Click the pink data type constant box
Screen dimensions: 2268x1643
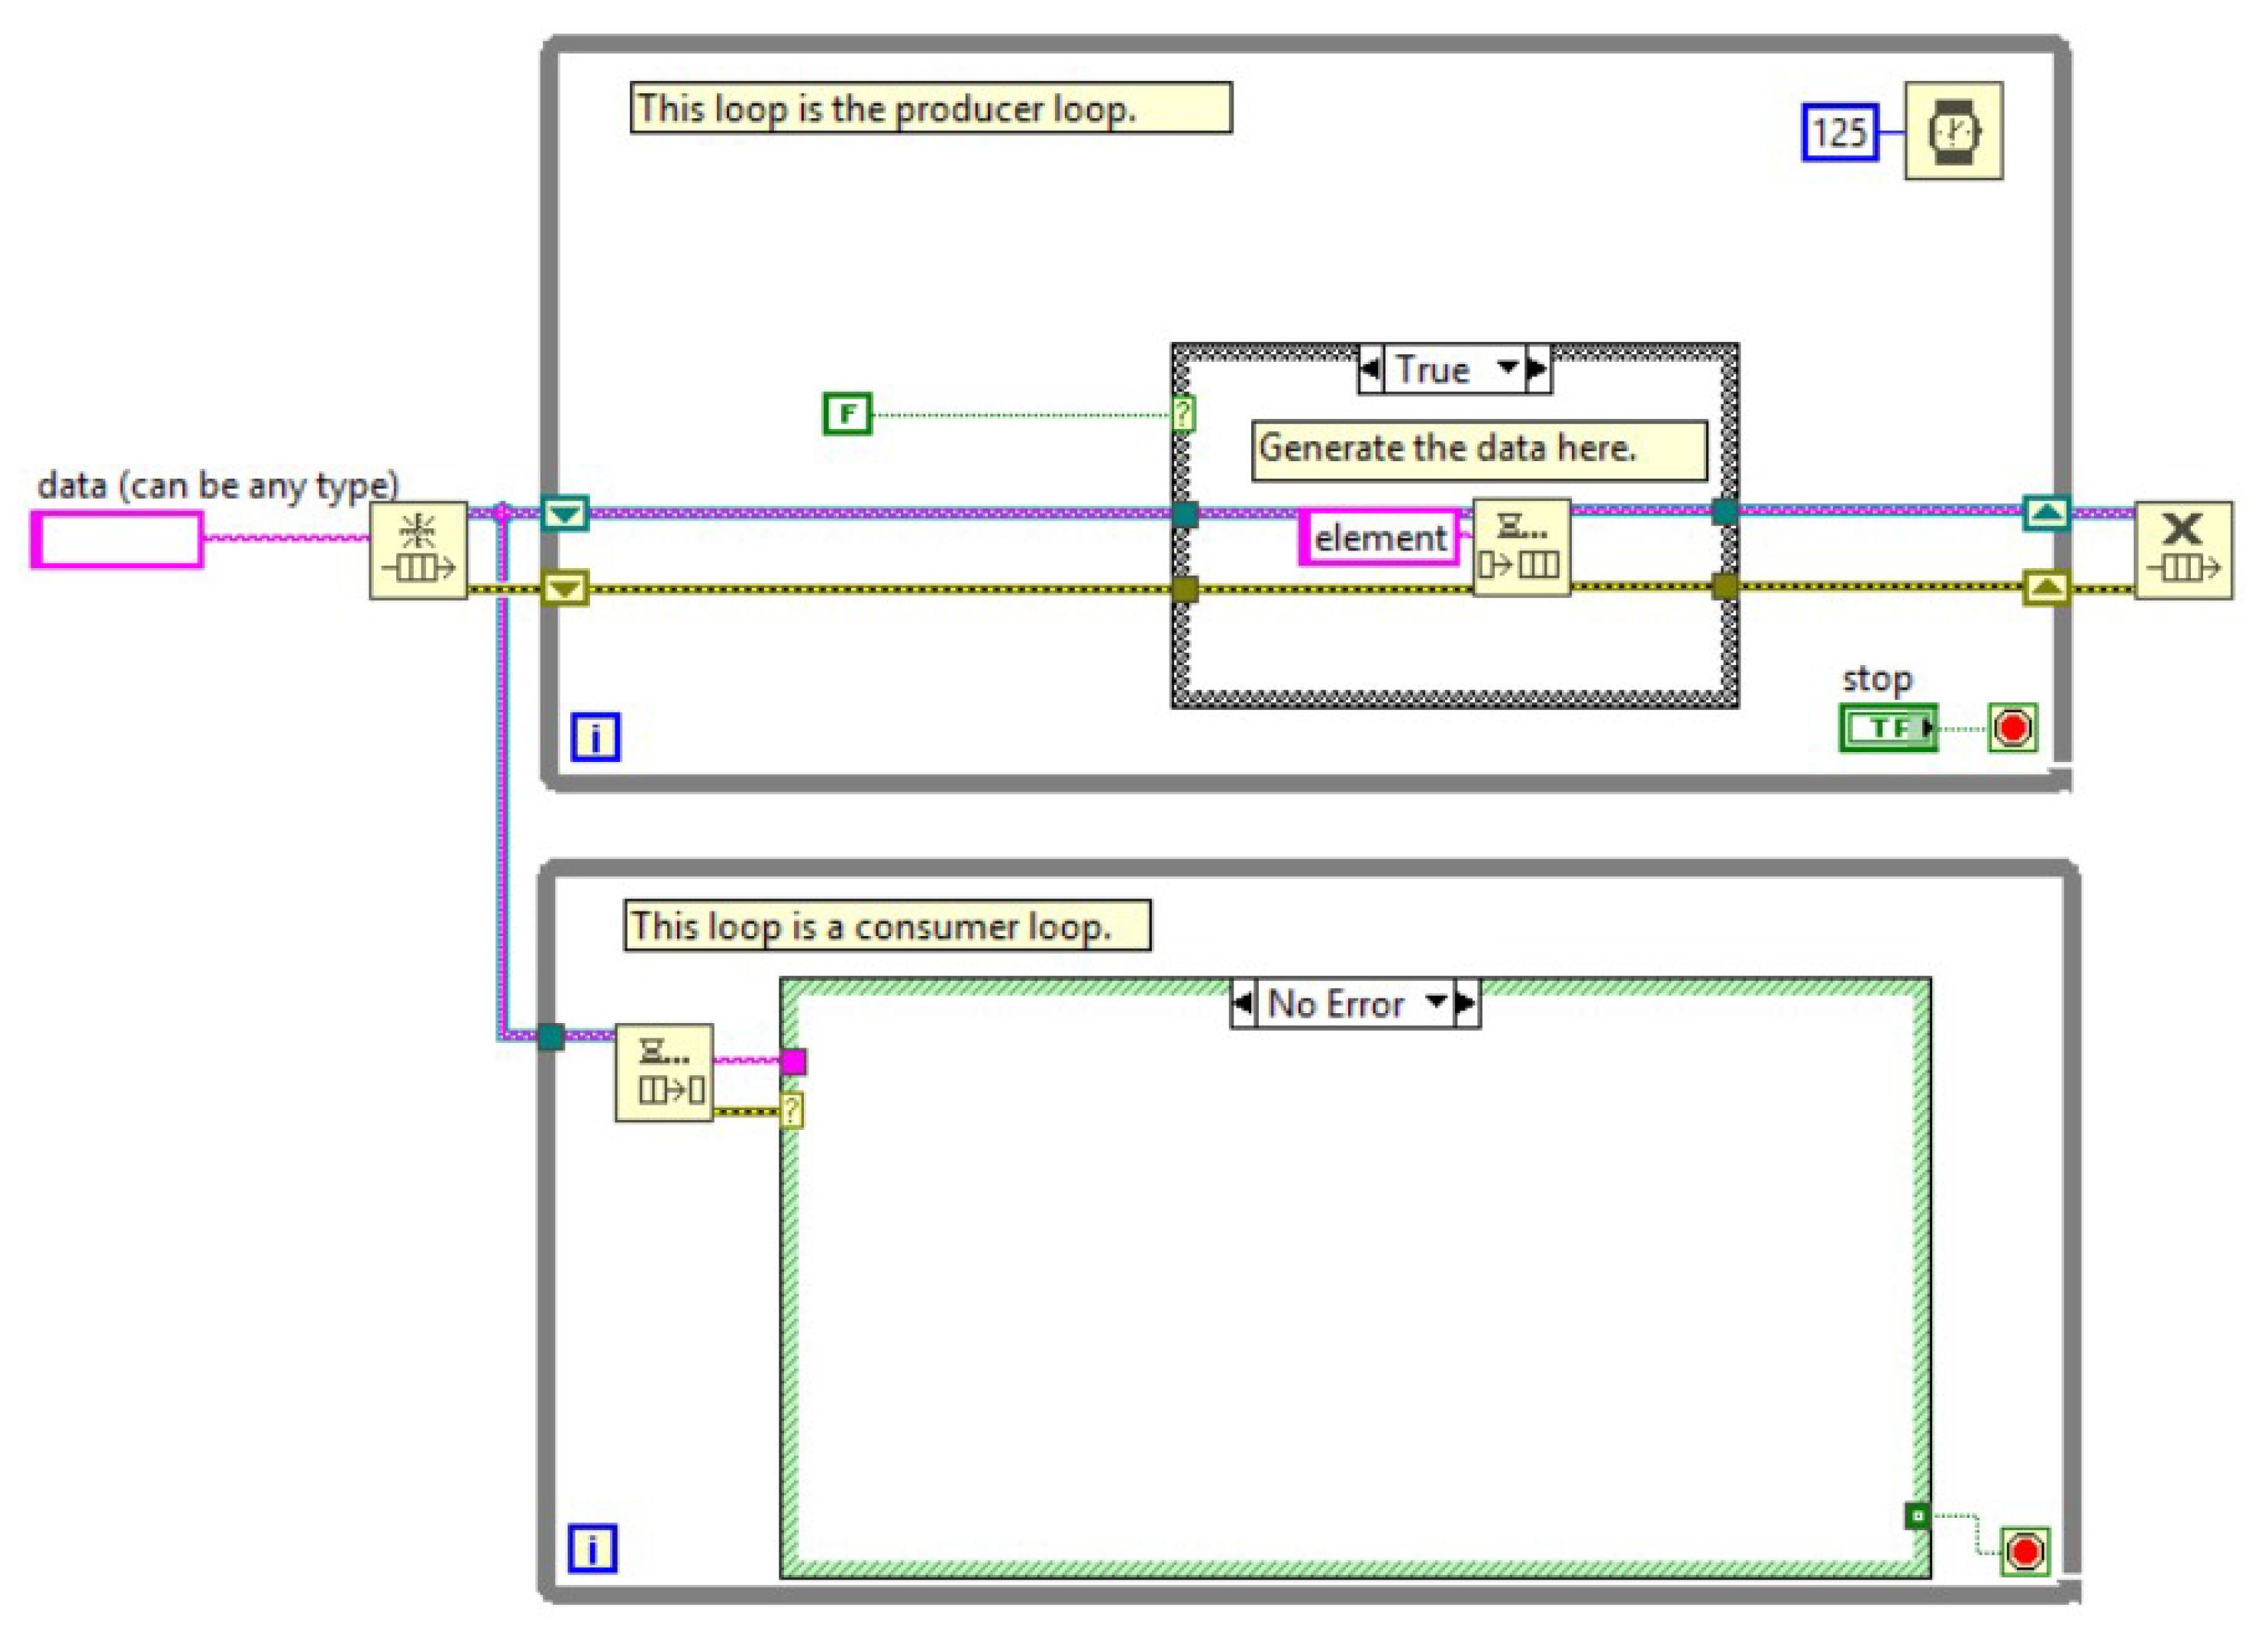click(118, 540)
